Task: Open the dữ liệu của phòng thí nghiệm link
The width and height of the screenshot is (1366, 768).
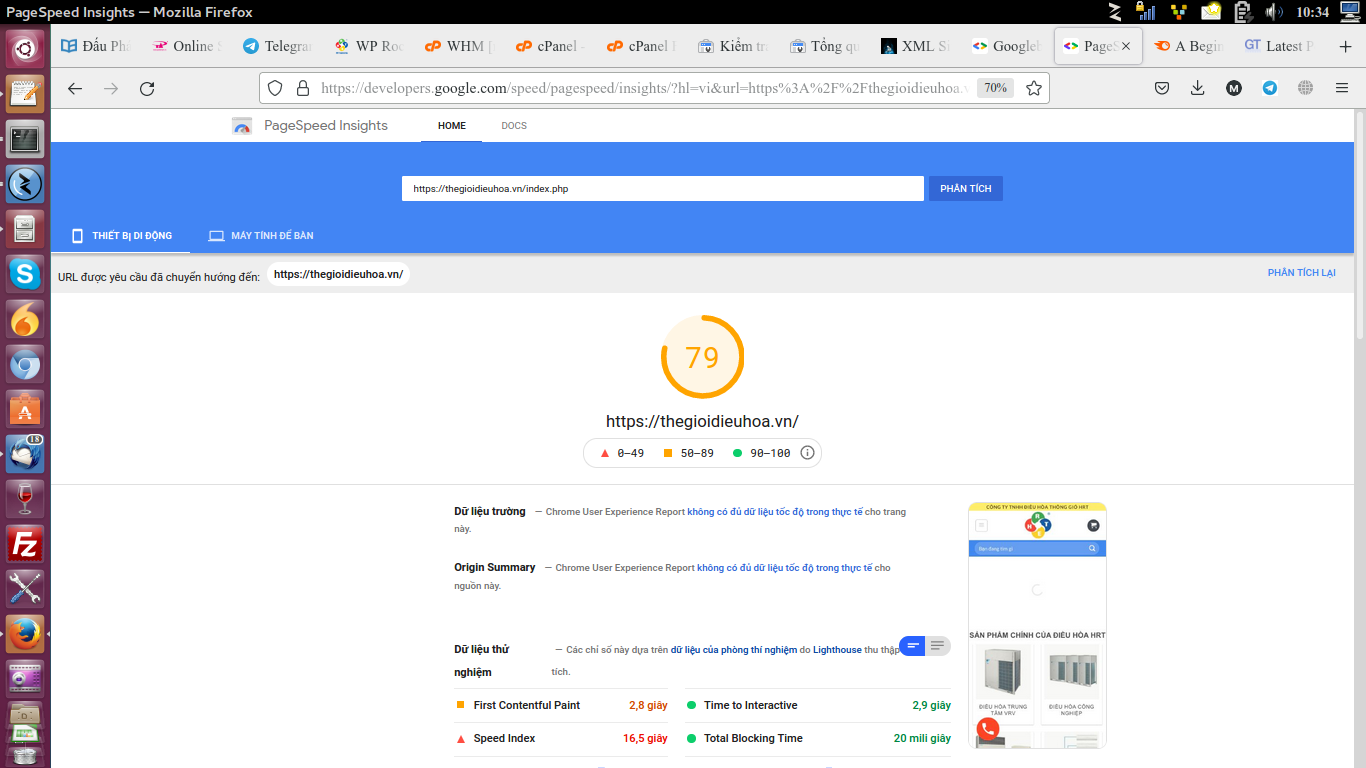Action: 734,650
